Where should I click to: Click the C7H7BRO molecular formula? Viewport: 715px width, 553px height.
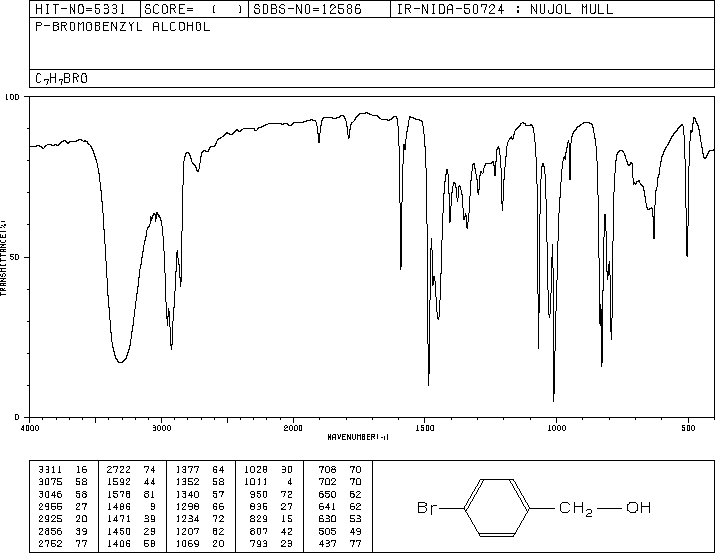(x=61, y=79)
